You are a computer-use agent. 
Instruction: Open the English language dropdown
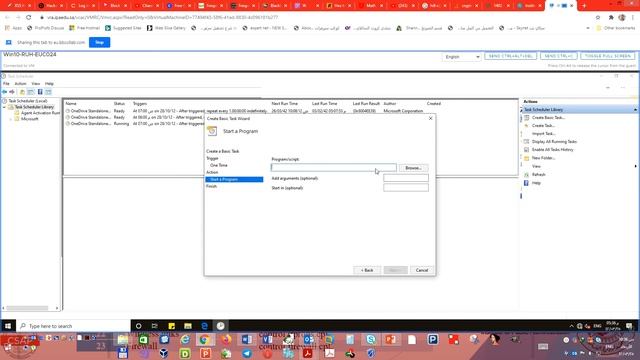click(x=462, y=57)
